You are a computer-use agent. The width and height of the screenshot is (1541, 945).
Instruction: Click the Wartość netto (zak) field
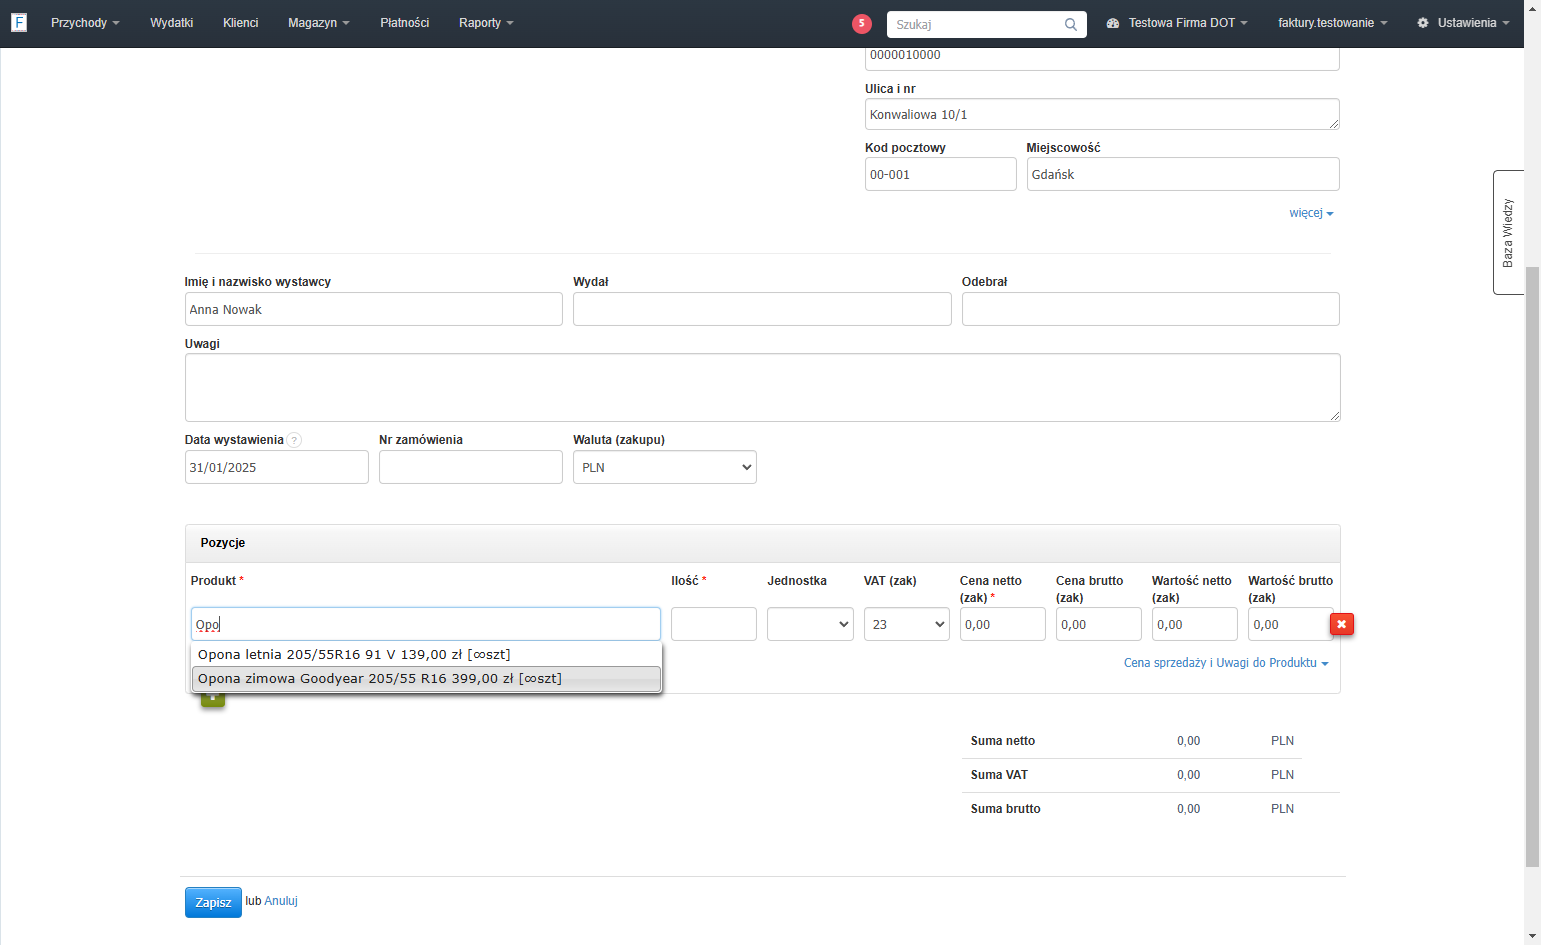coord(1195,624)
